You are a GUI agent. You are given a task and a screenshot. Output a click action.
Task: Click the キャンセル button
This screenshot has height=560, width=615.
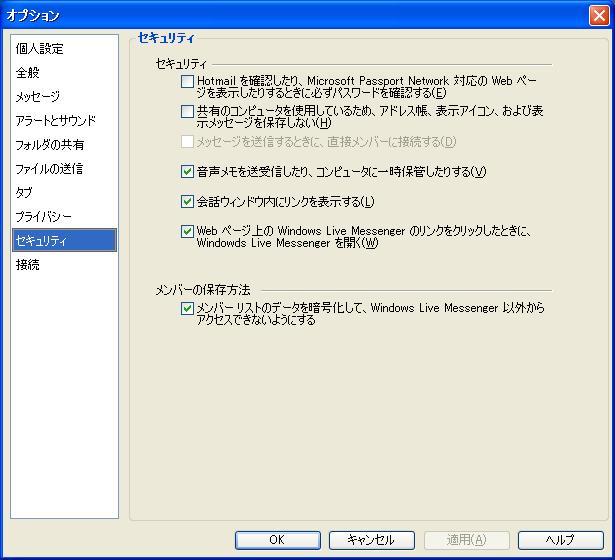[x=371, y=540]
